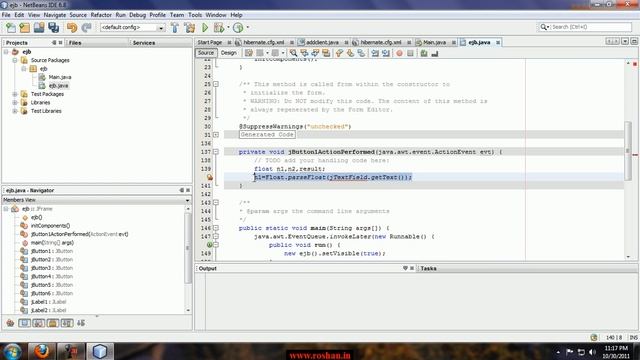Click the Clean and Build icon
The height and width of the screenshot is (360, 640).
coord(190,27)
